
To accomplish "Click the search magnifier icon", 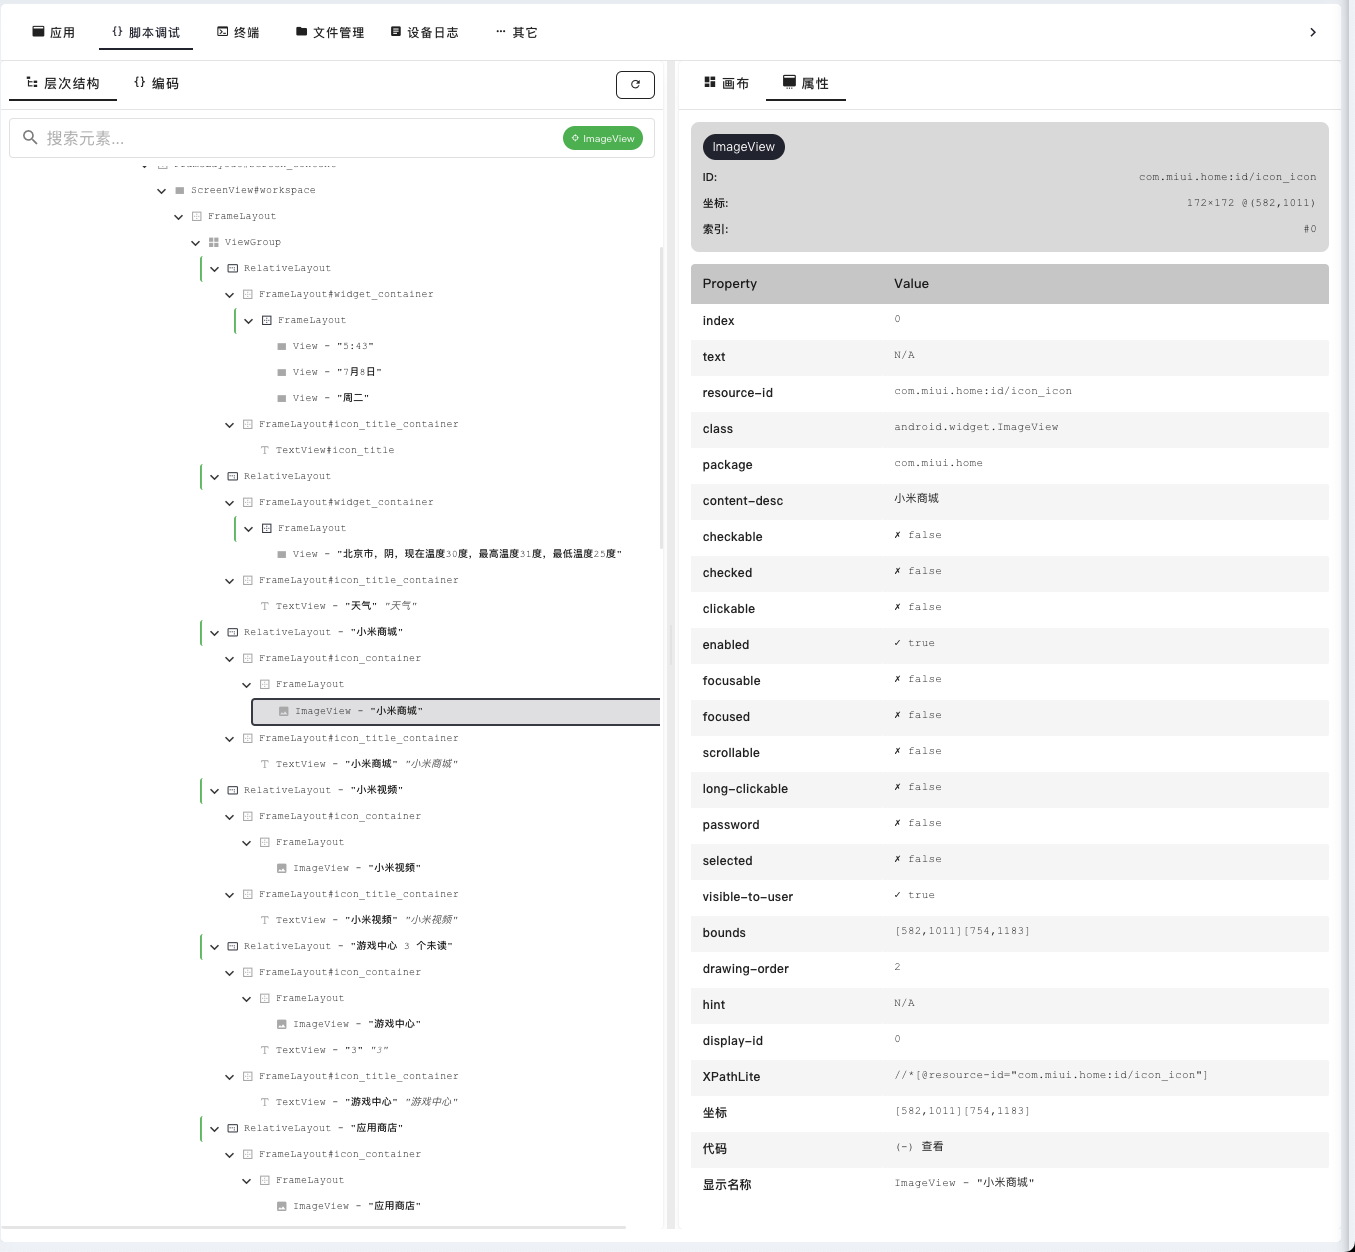I will (30, 138).
